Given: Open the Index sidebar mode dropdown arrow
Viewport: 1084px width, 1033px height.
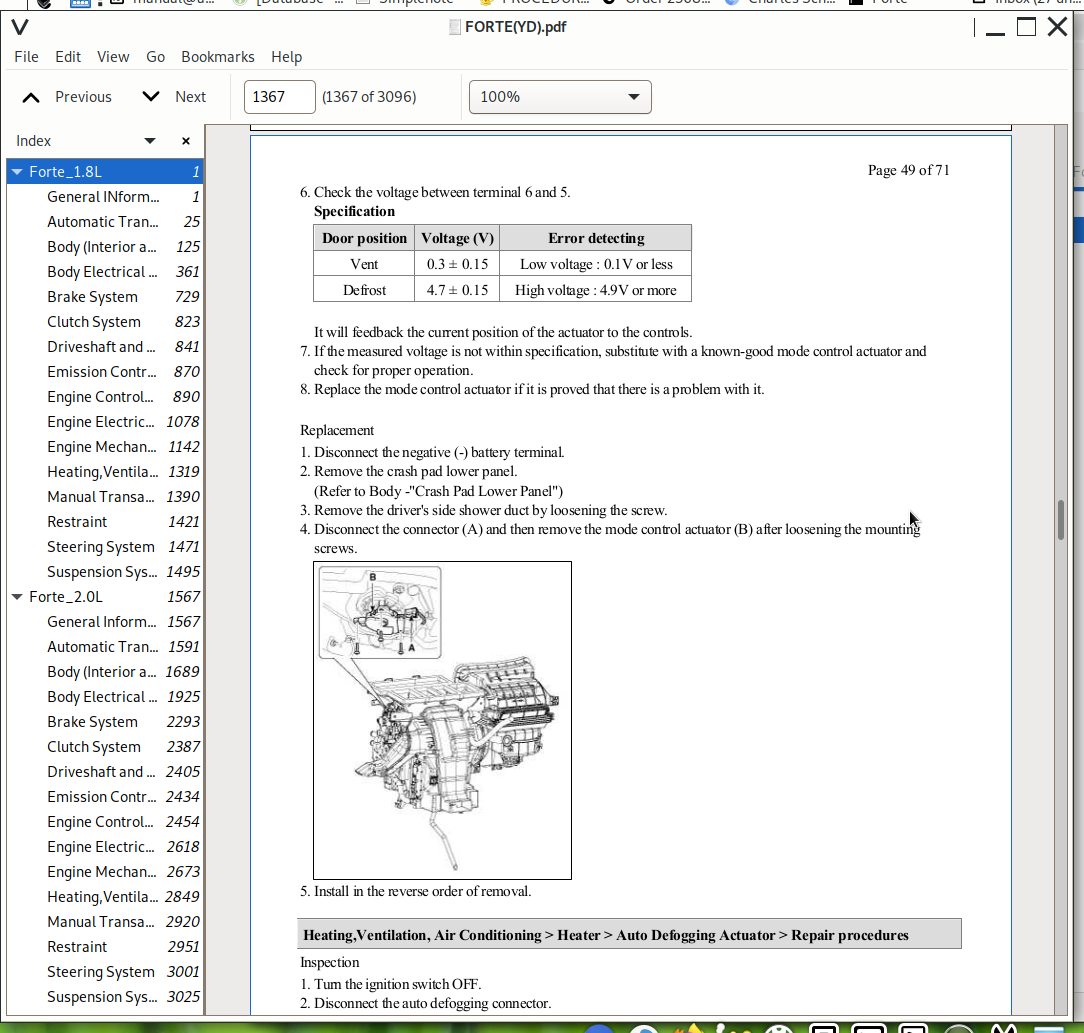Looking at the screenshot, I should click(x=150, y=141).
